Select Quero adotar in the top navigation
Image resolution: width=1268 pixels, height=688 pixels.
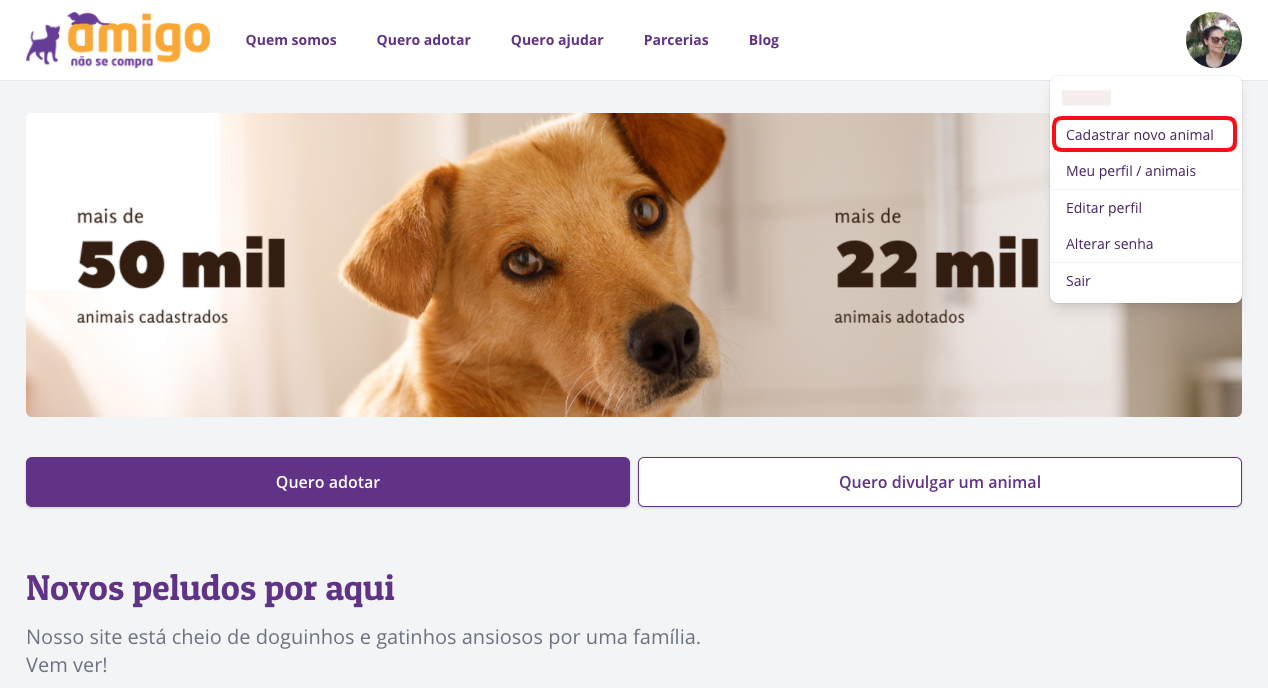point(424,40)
